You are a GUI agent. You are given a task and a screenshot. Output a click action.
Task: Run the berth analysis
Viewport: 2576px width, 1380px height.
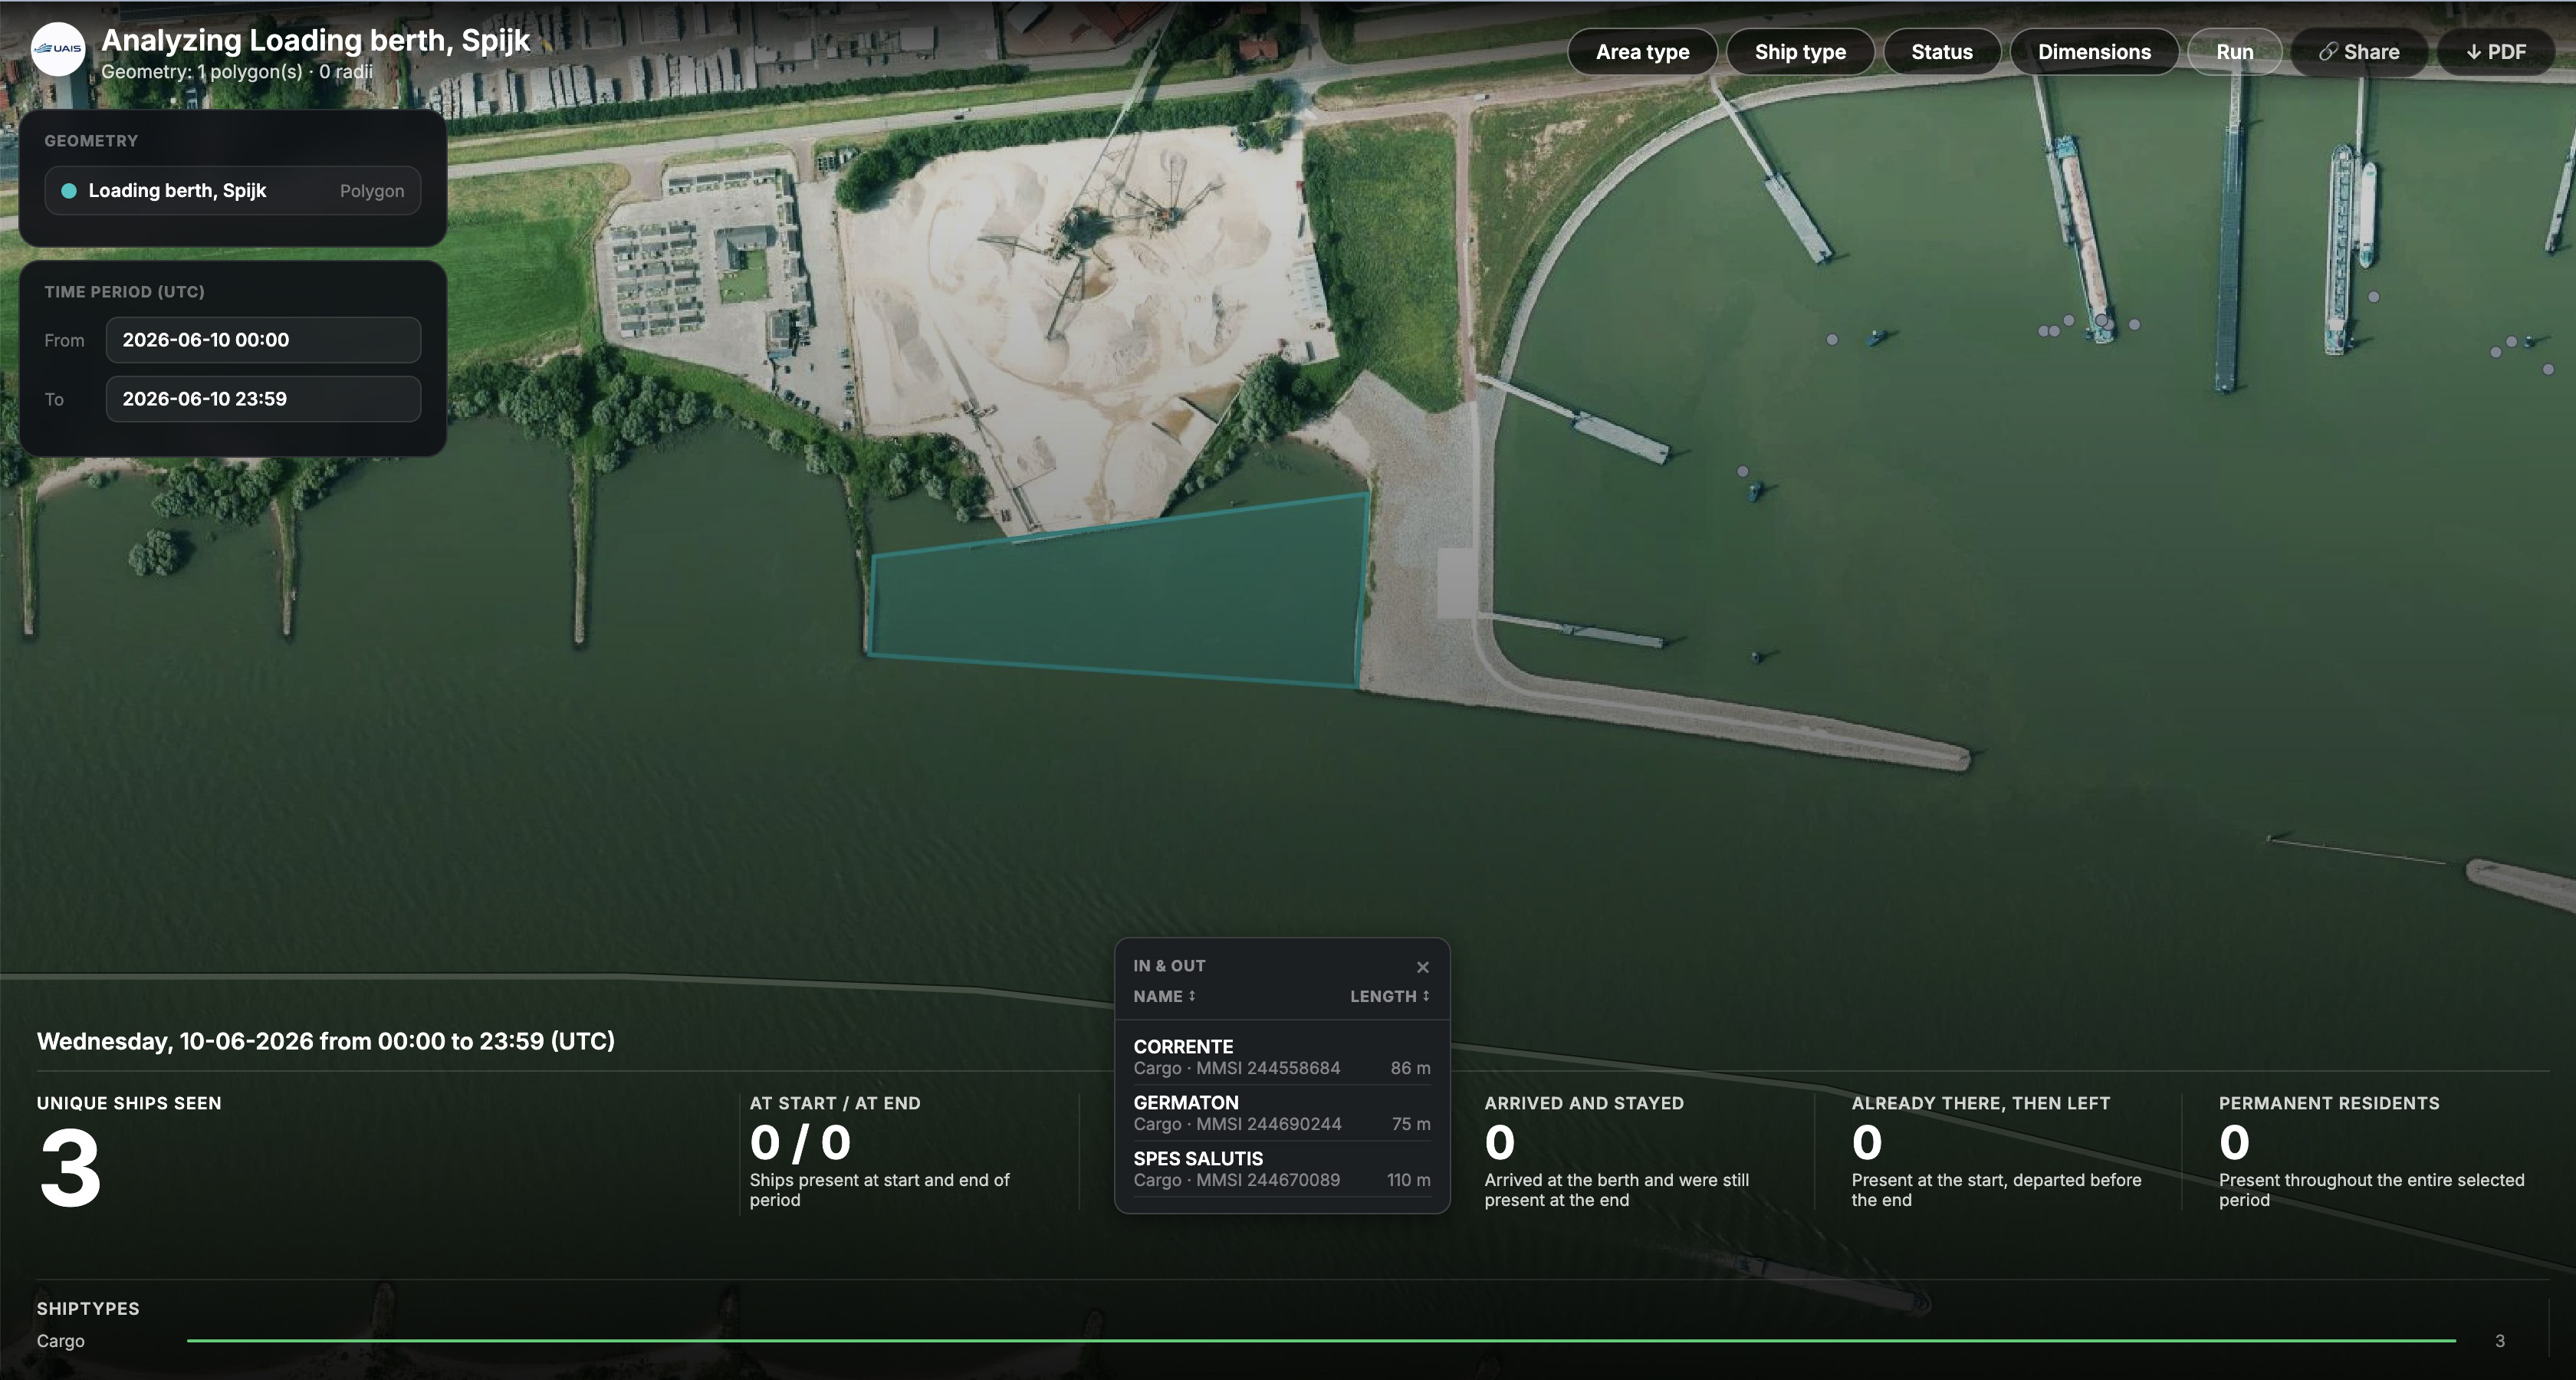point(2234,52)
